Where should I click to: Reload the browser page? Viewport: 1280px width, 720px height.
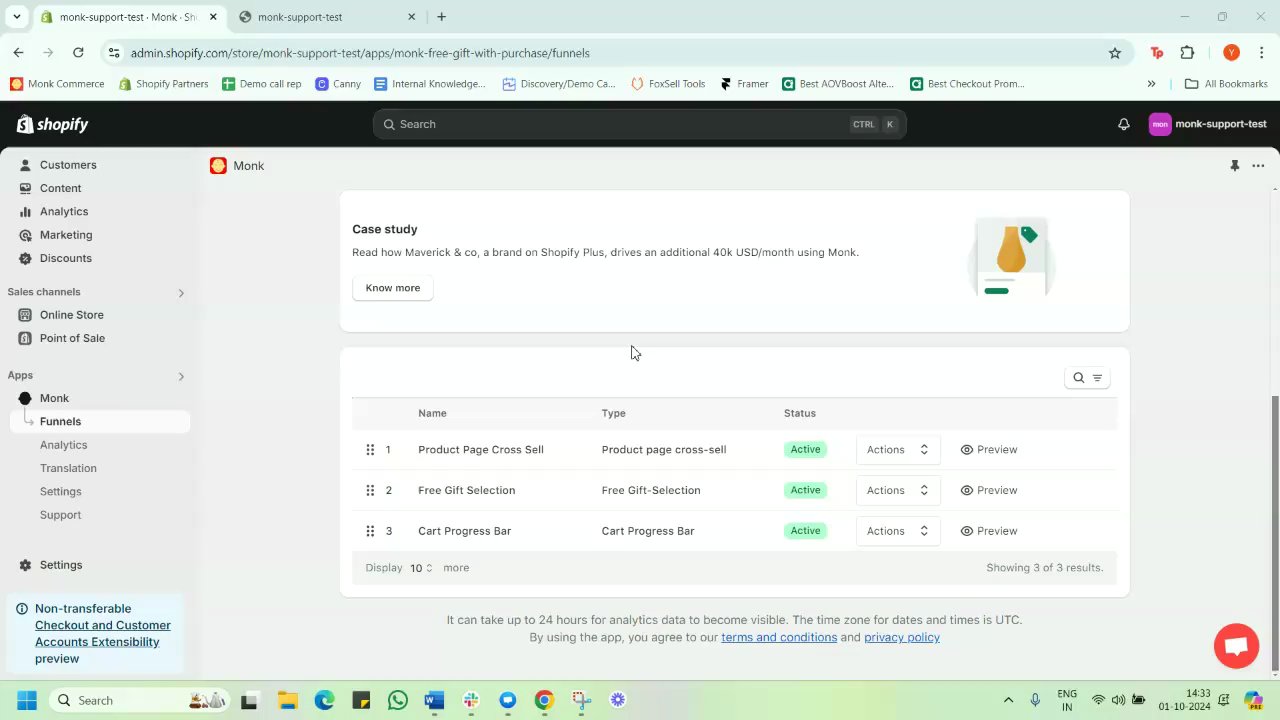click(78, 52)
